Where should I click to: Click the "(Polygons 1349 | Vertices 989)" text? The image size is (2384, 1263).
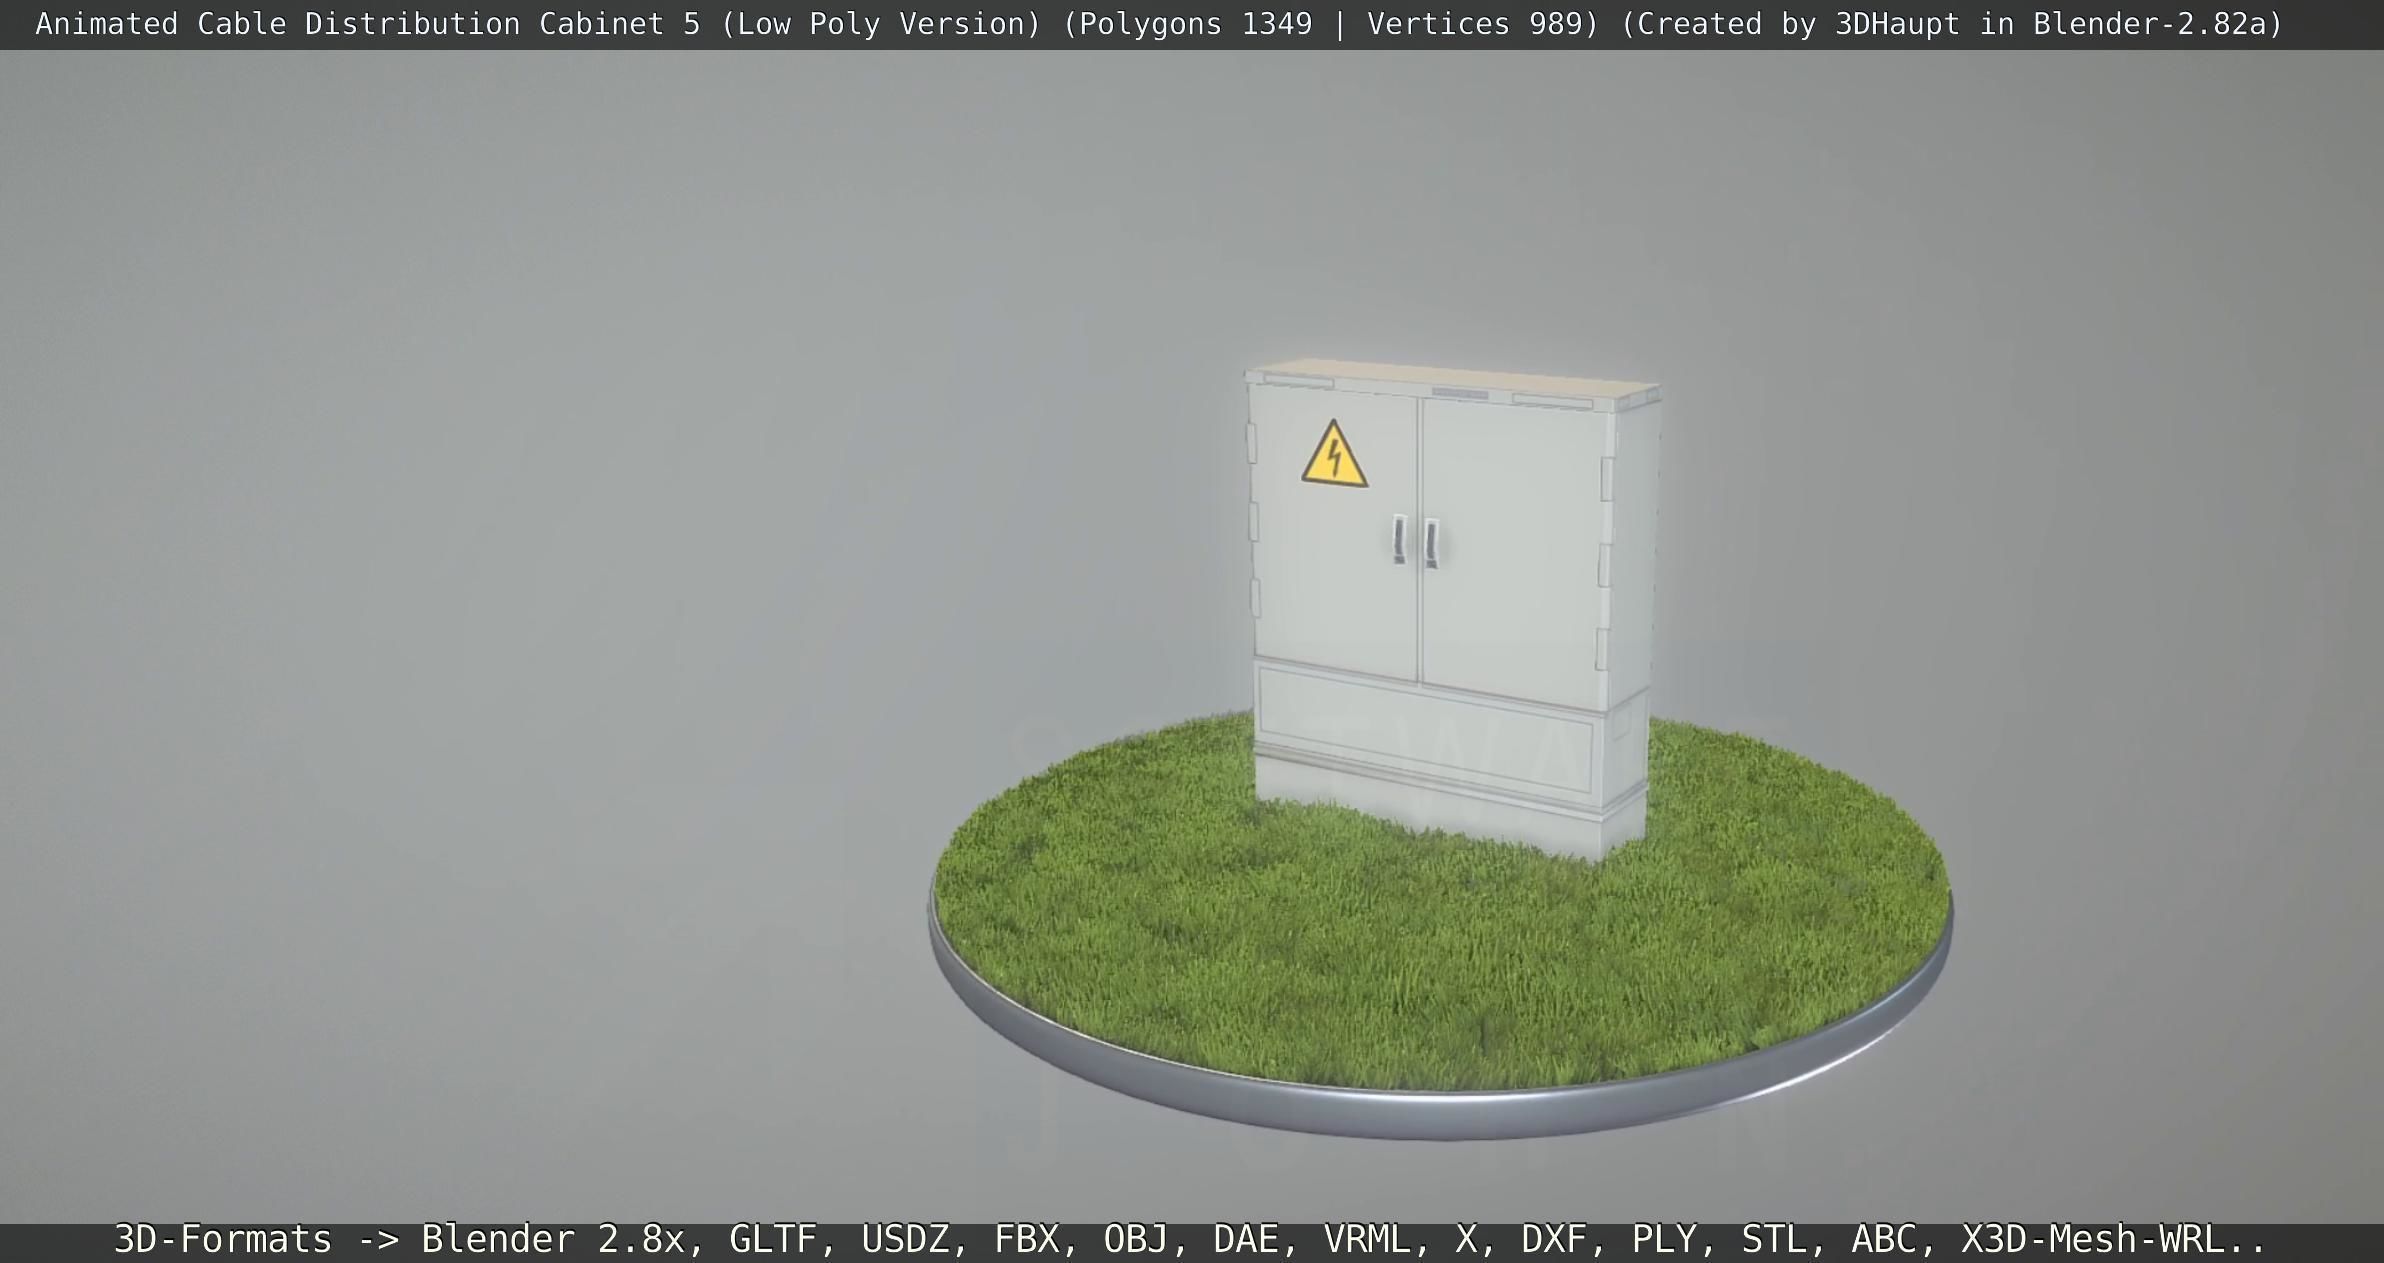pyautogui.click(x=1331, y=24)
